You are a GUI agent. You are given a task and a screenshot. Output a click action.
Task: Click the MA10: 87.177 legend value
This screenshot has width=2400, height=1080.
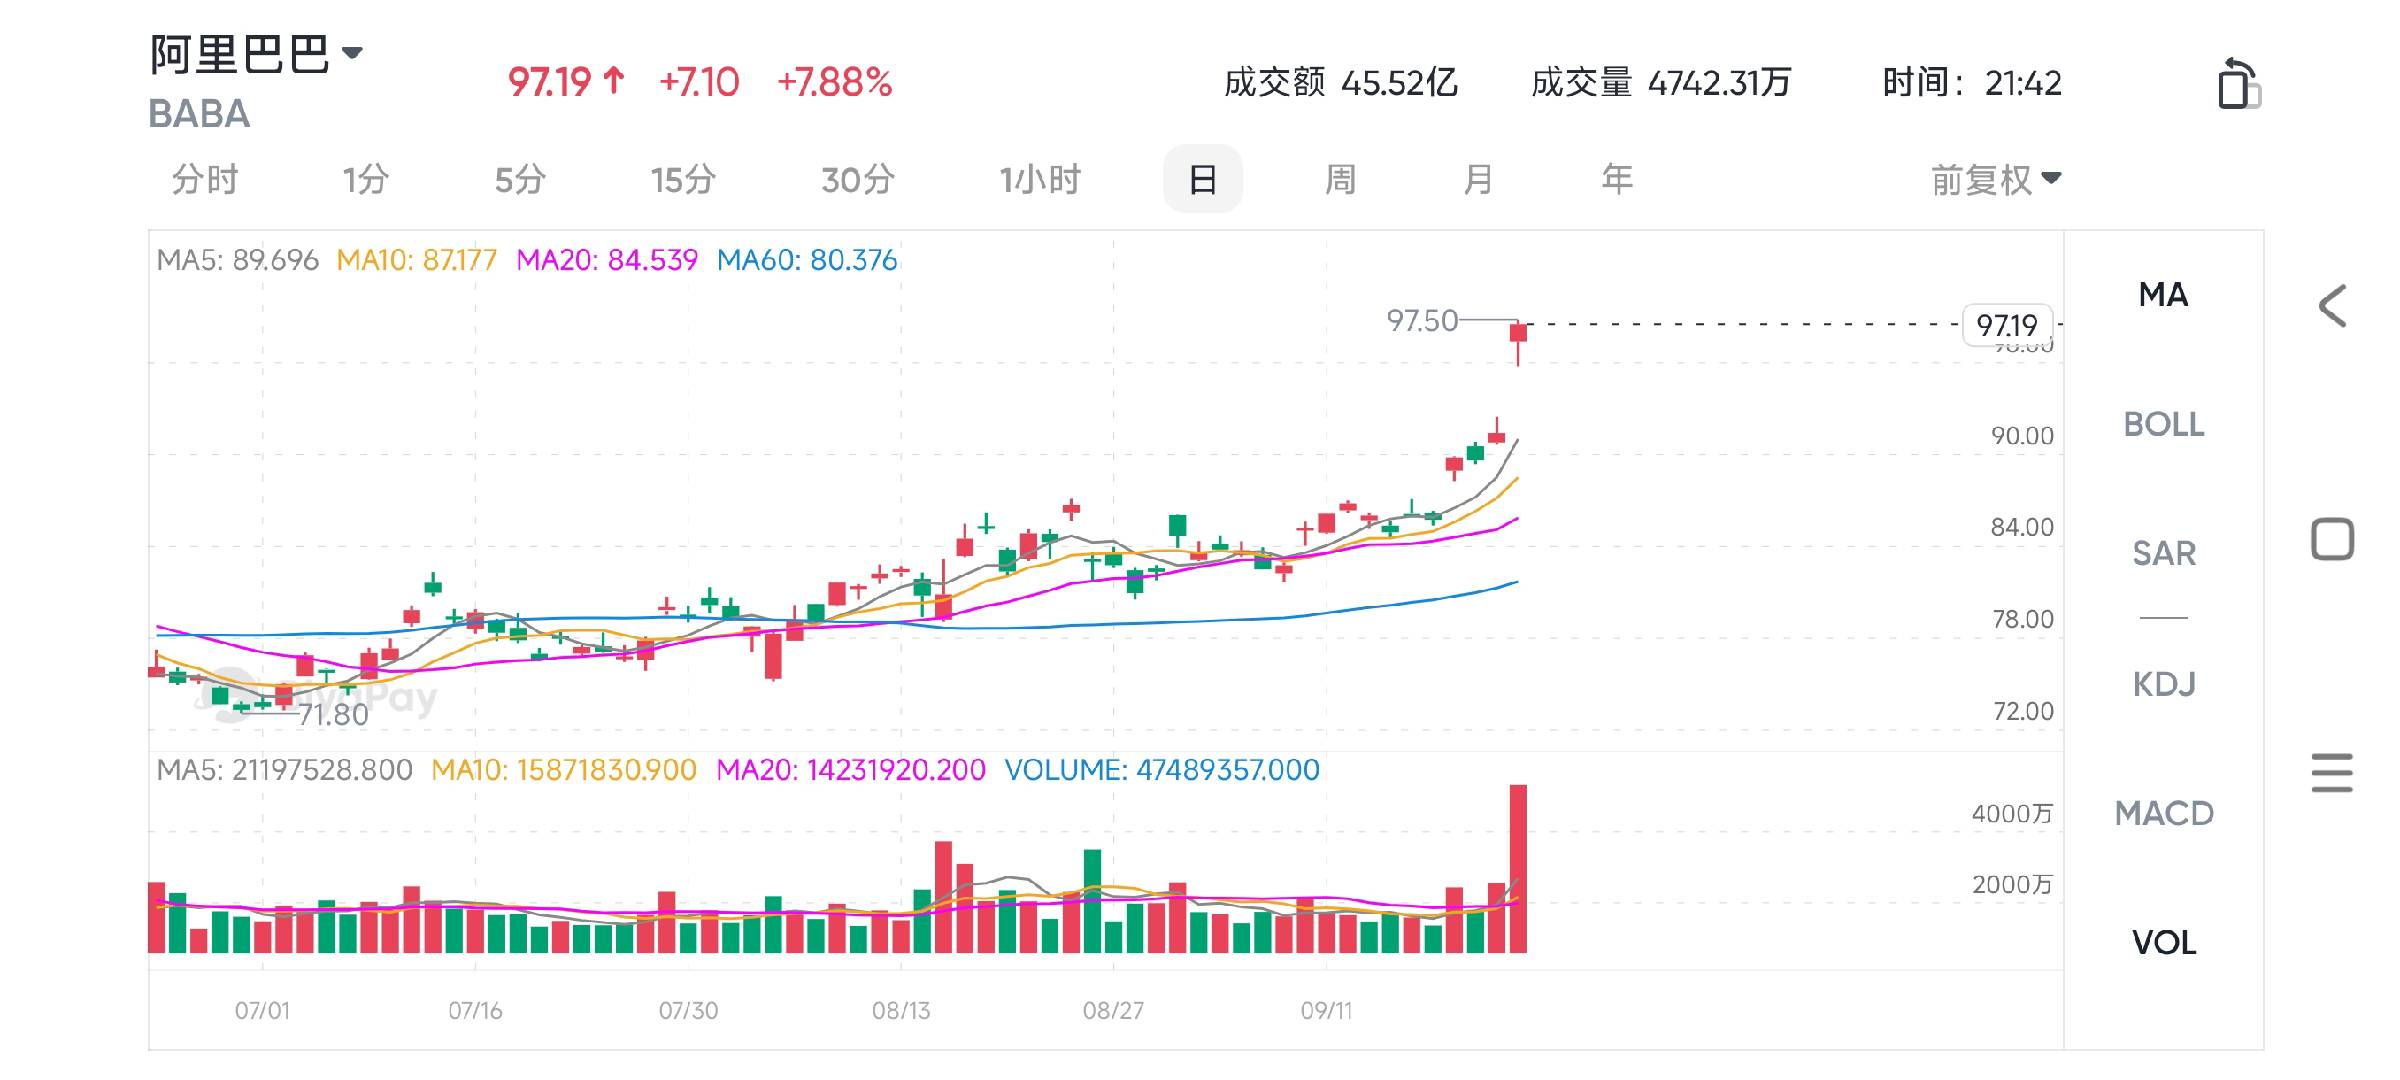417,260
